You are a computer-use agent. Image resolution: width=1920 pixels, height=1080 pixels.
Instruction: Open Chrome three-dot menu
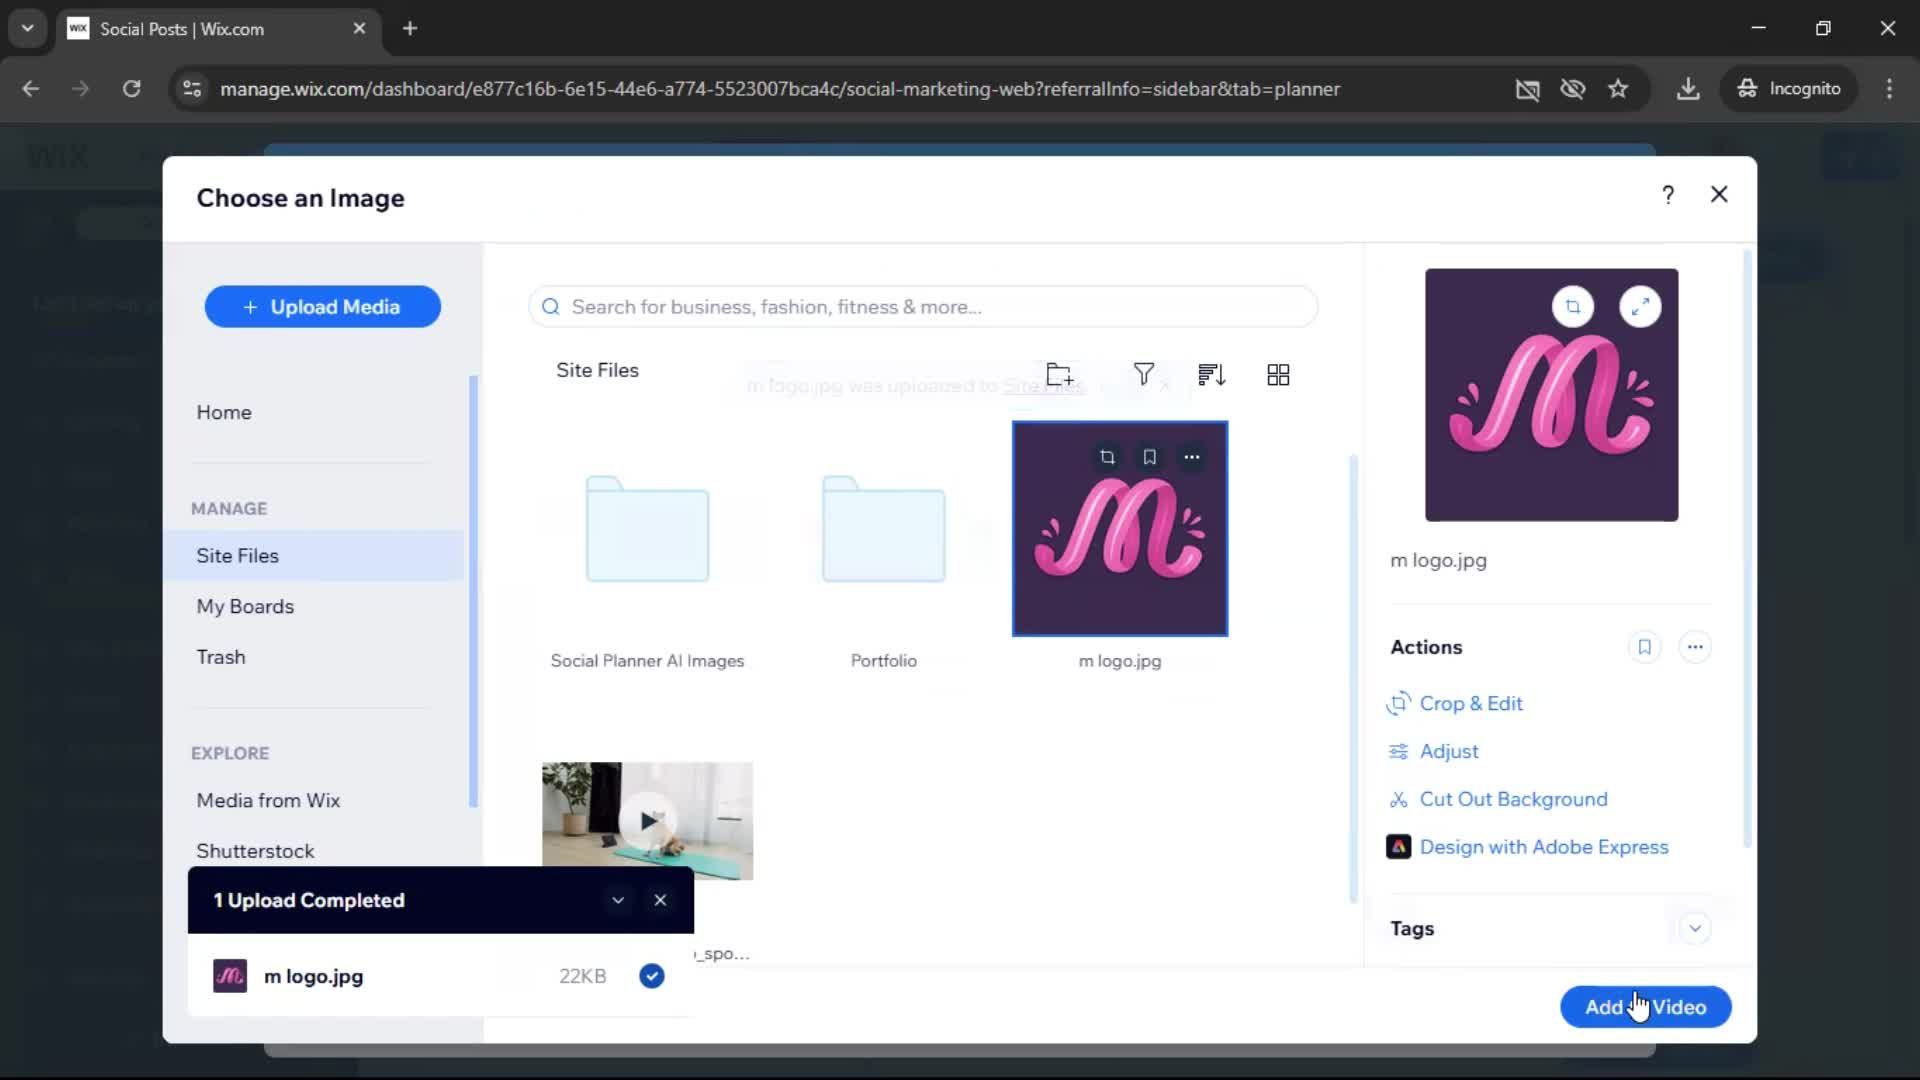click(x=1889, y=89)
